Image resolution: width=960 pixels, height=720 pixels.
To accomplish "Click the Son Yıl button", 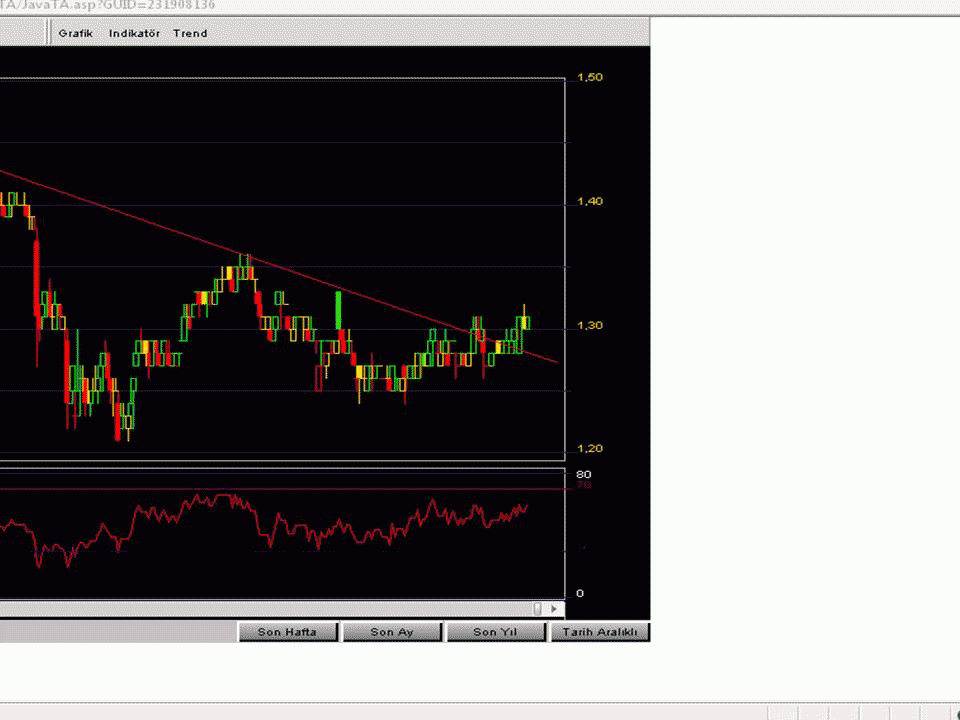I will tap(495, 632).
